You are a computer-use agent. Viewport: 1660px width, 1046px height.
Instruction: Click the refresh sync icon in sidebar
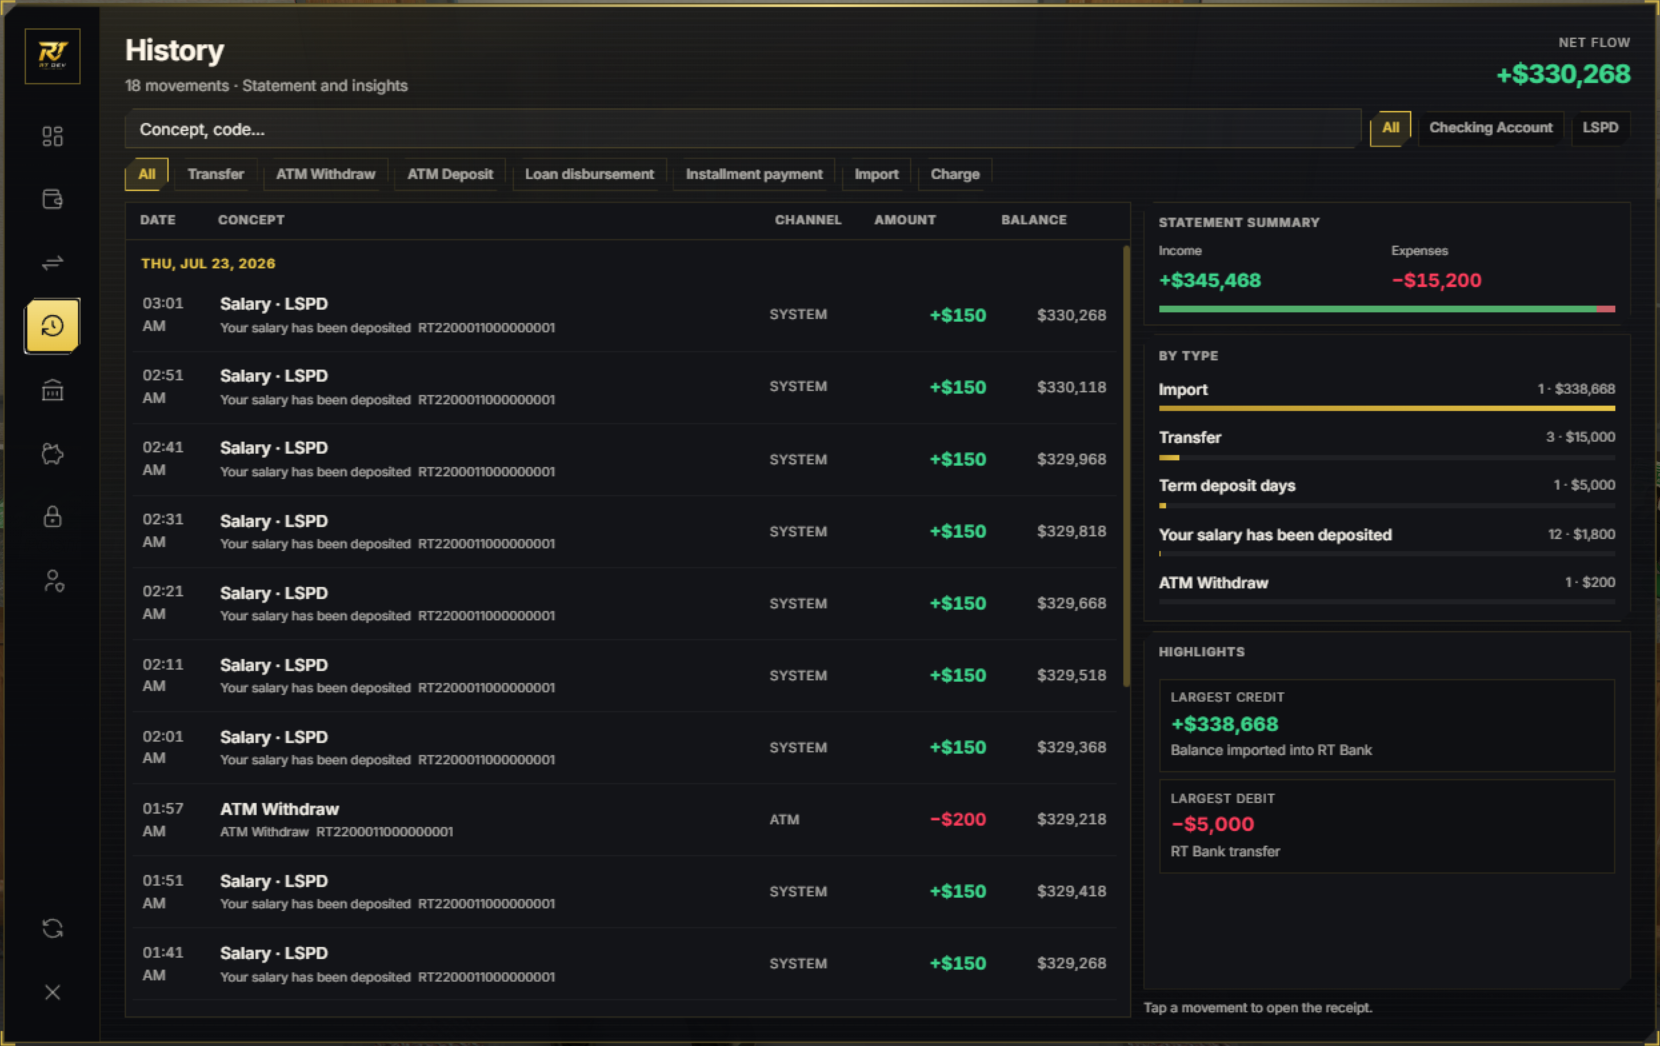coord(53,929)
